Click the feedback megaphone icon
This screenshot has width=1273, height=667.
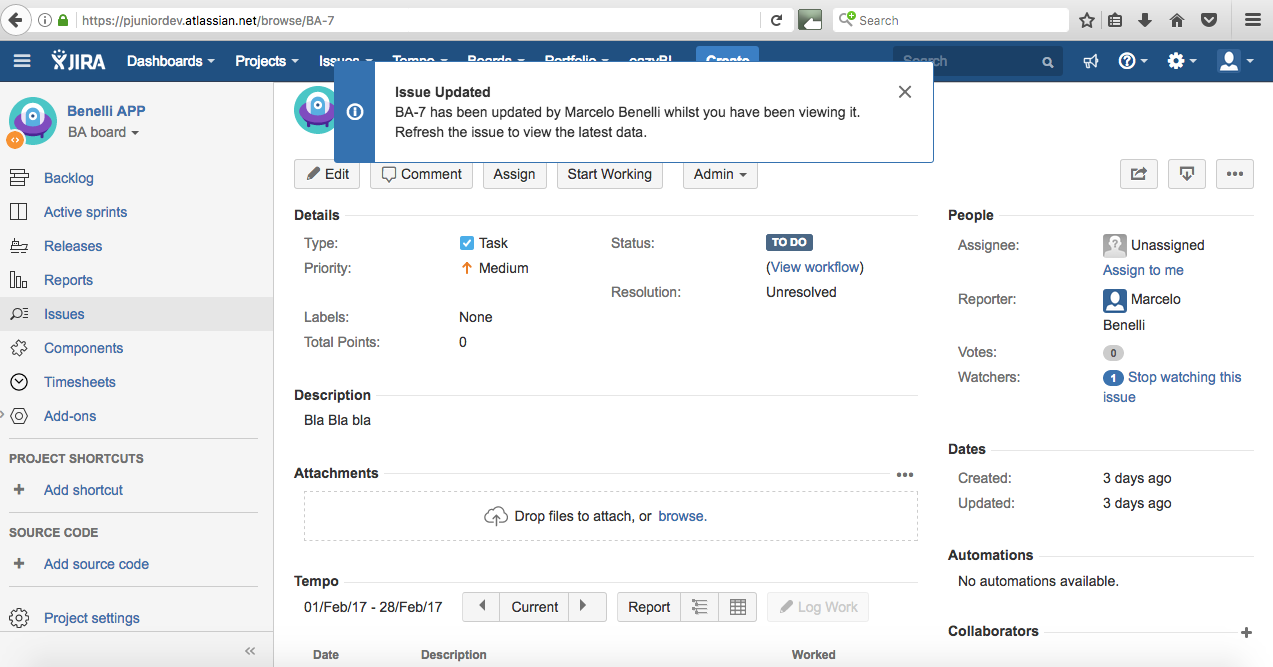[1091, 61]
